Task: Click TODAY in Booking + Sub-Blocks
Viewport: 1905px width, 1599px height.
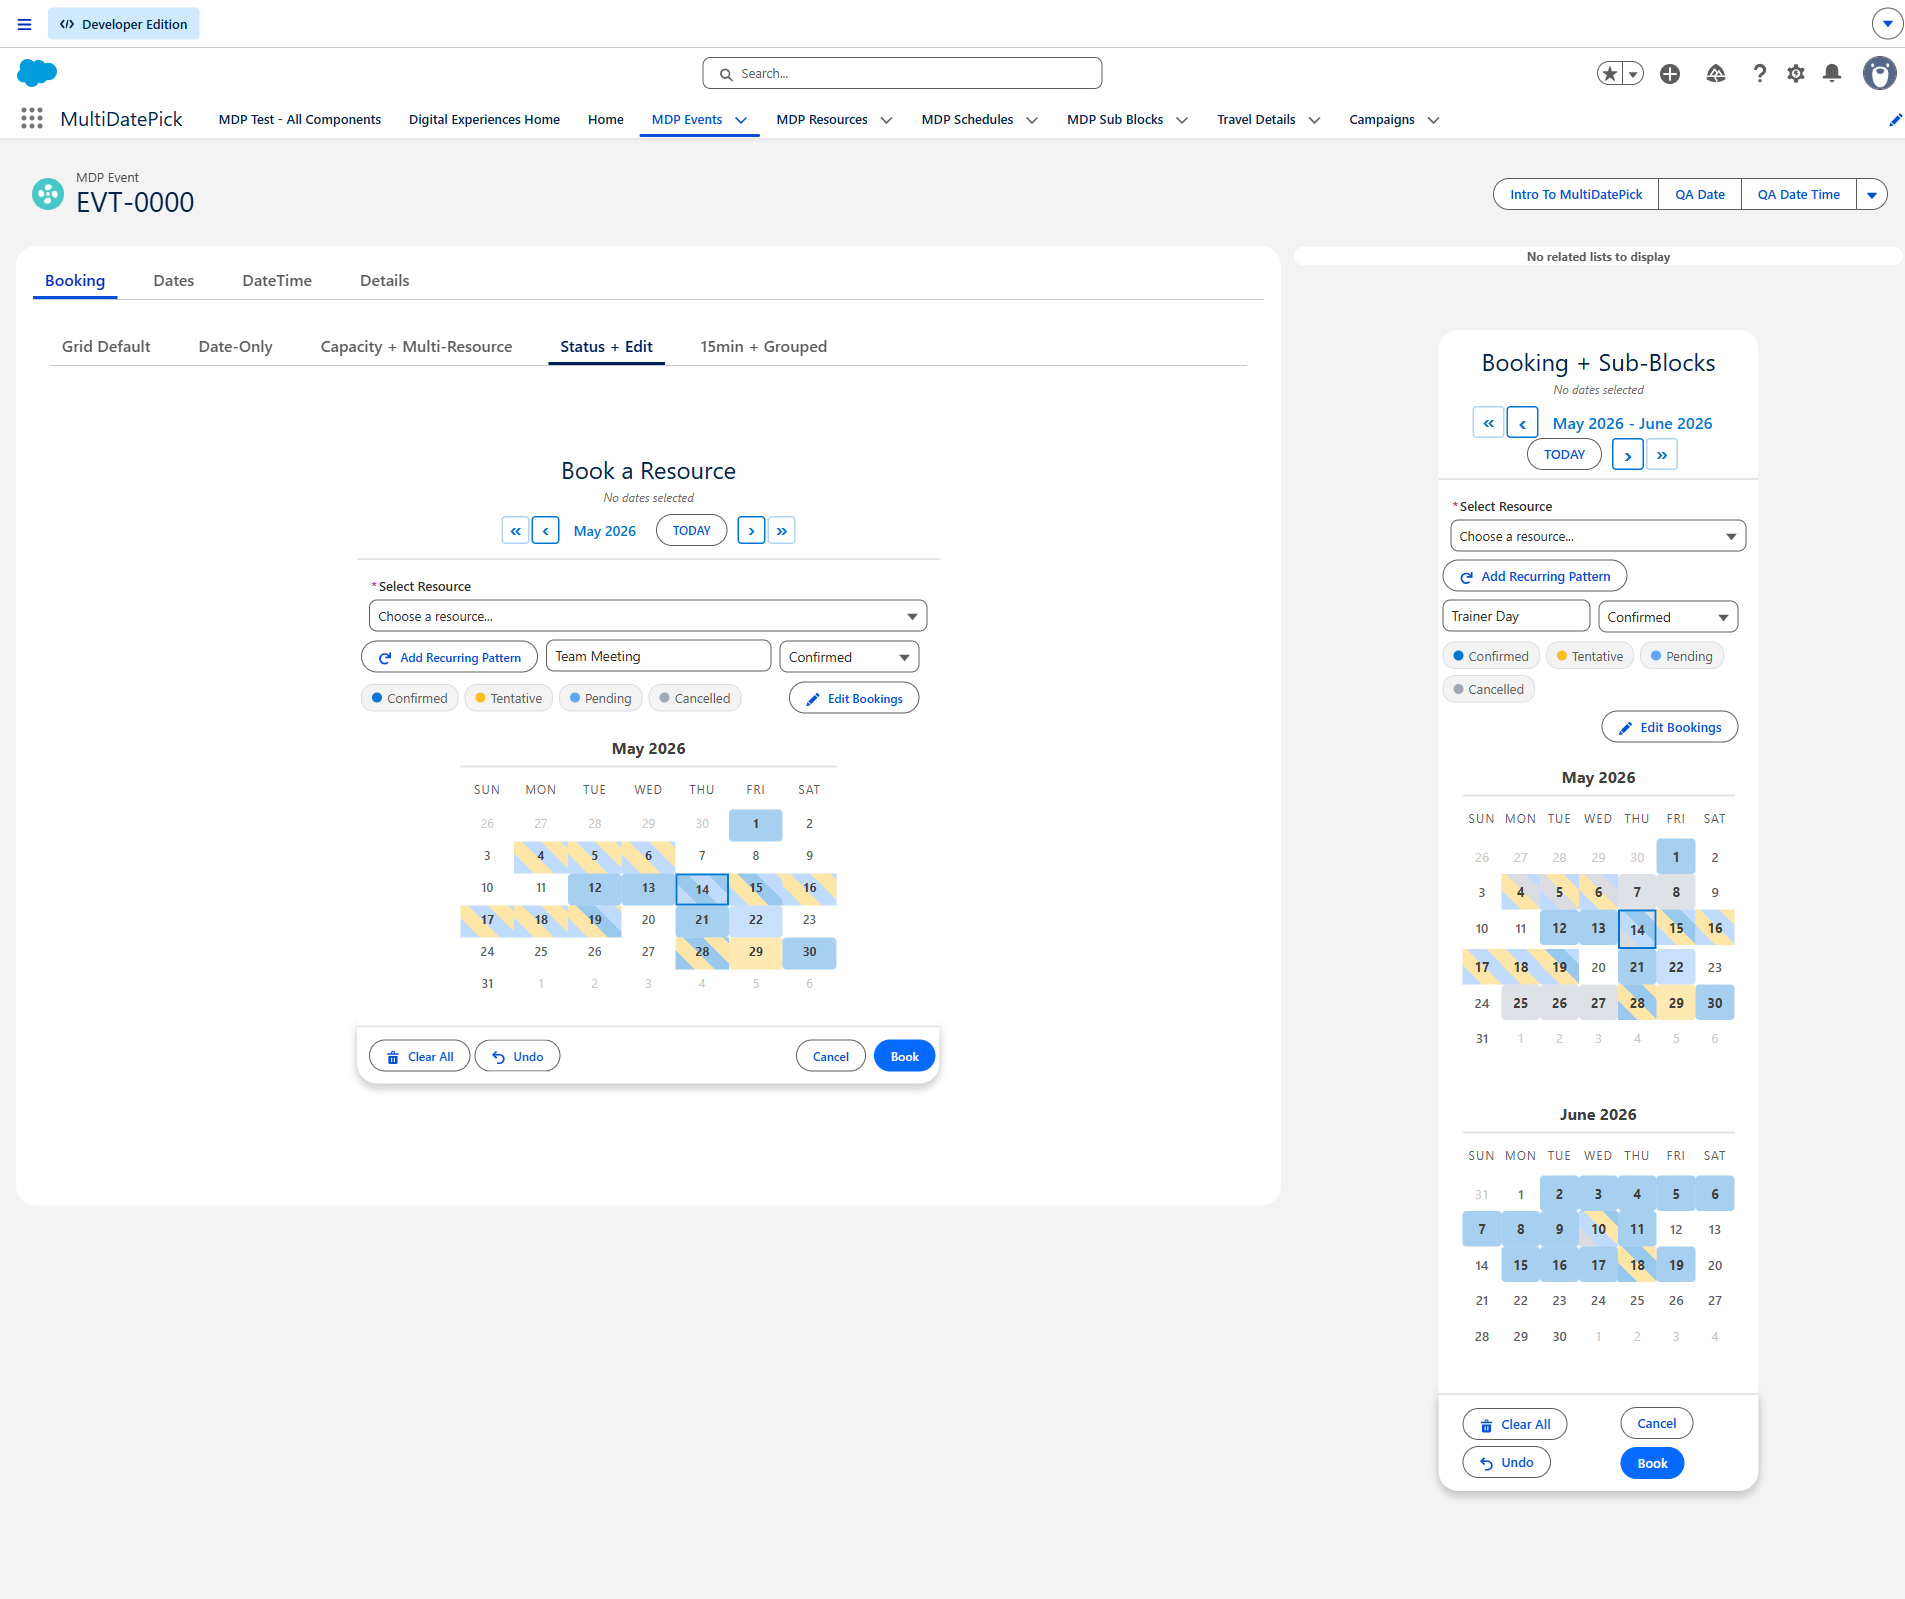Action: (1564, 454)
